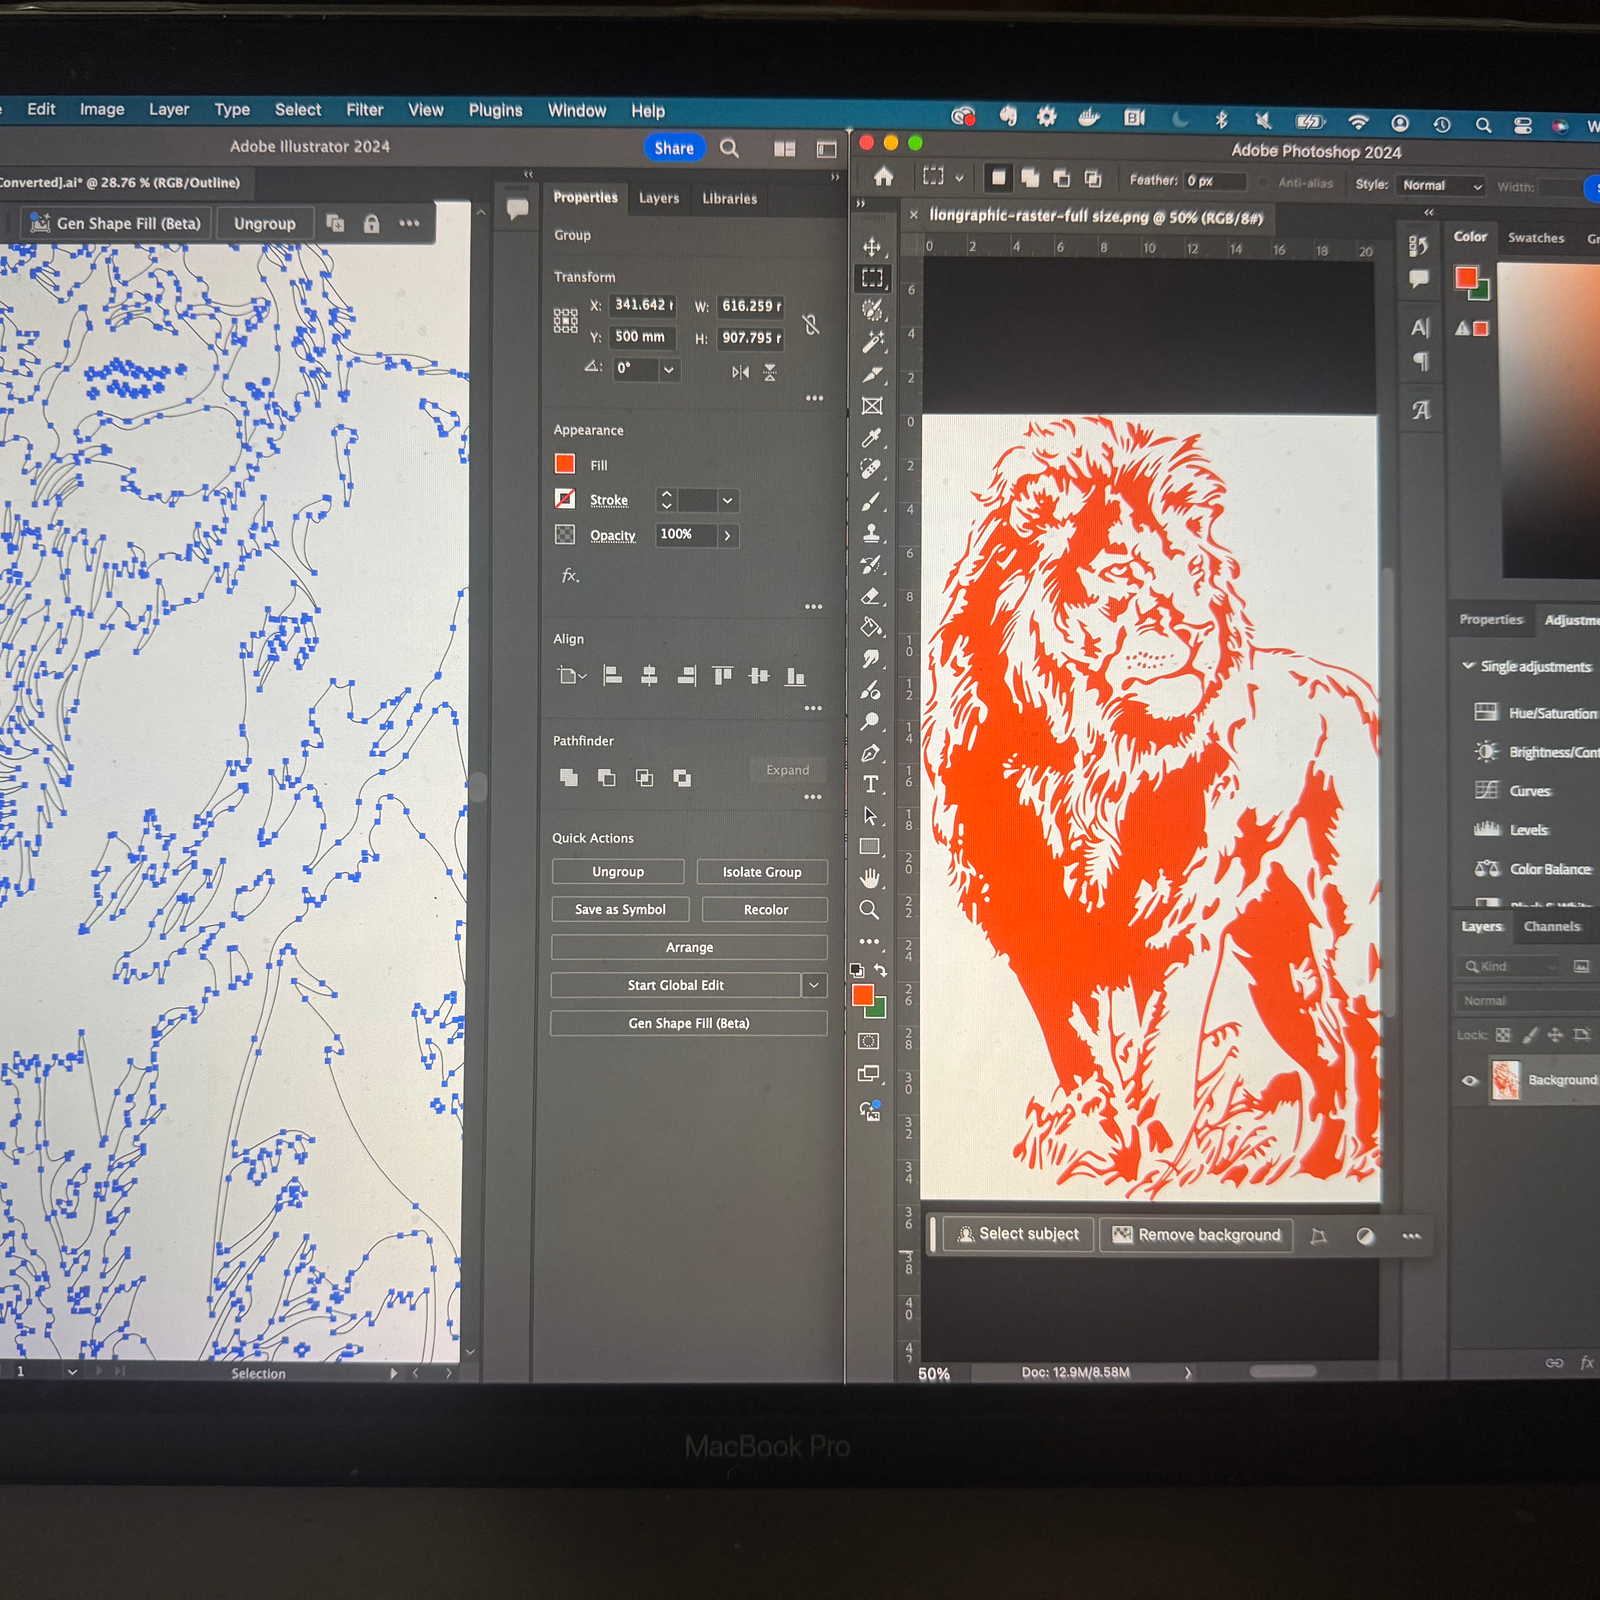This screenshot has height=1600, width=1600.
Task: Lock transparent pixels in the Layers panel
Action: 1501,1035
